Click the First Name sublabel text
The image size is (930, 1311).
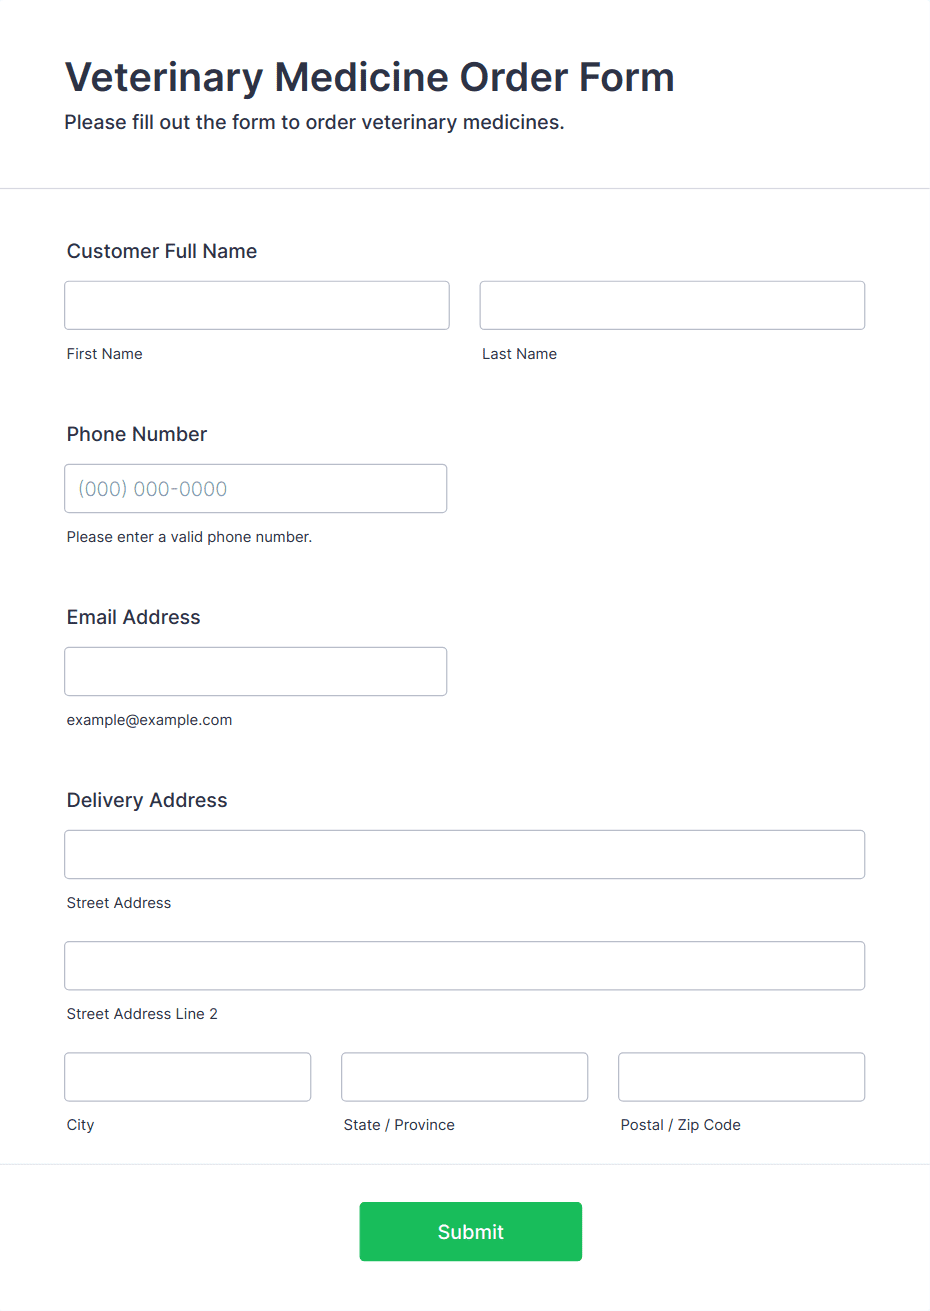[x=105, y=354]
